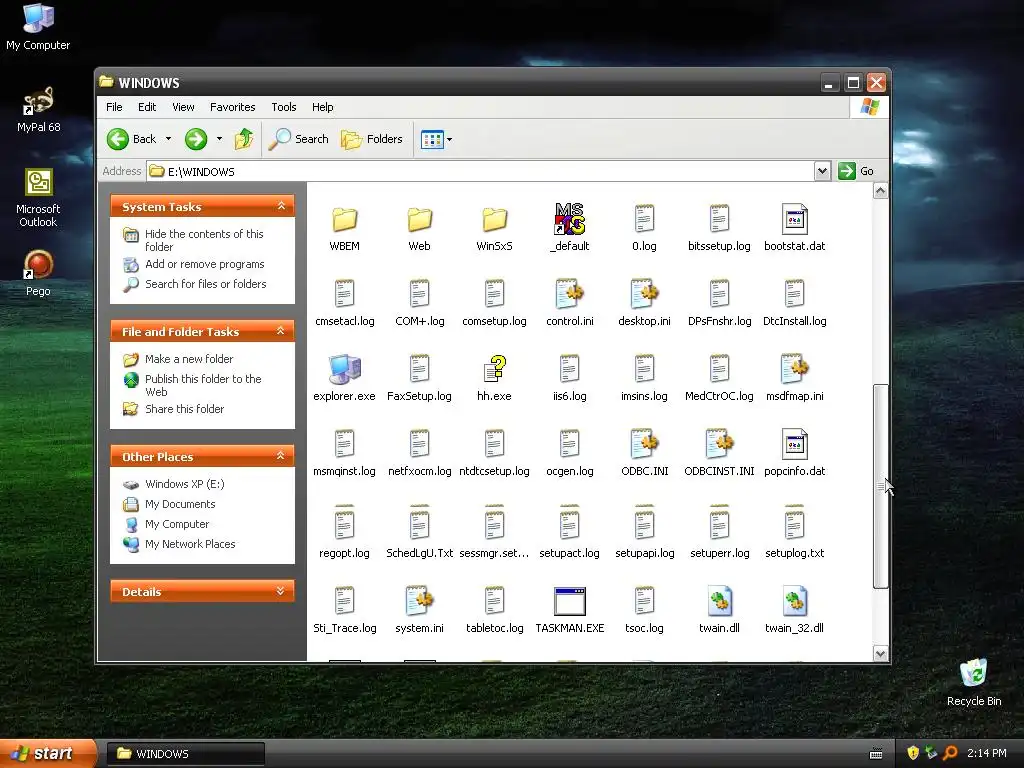Viewport: 1024px width, 768px height.
Task: Click the vertical scrollbar thumb
Action: pyautogui.click(x=880, y=487)
